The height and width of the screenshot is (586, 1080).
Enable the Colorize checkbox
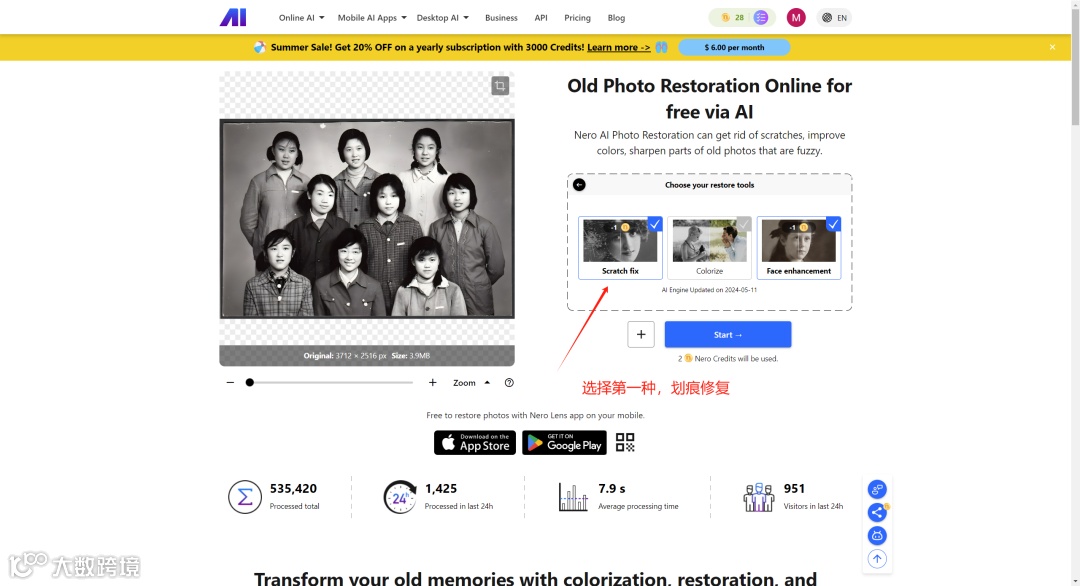tap(744, 224)
